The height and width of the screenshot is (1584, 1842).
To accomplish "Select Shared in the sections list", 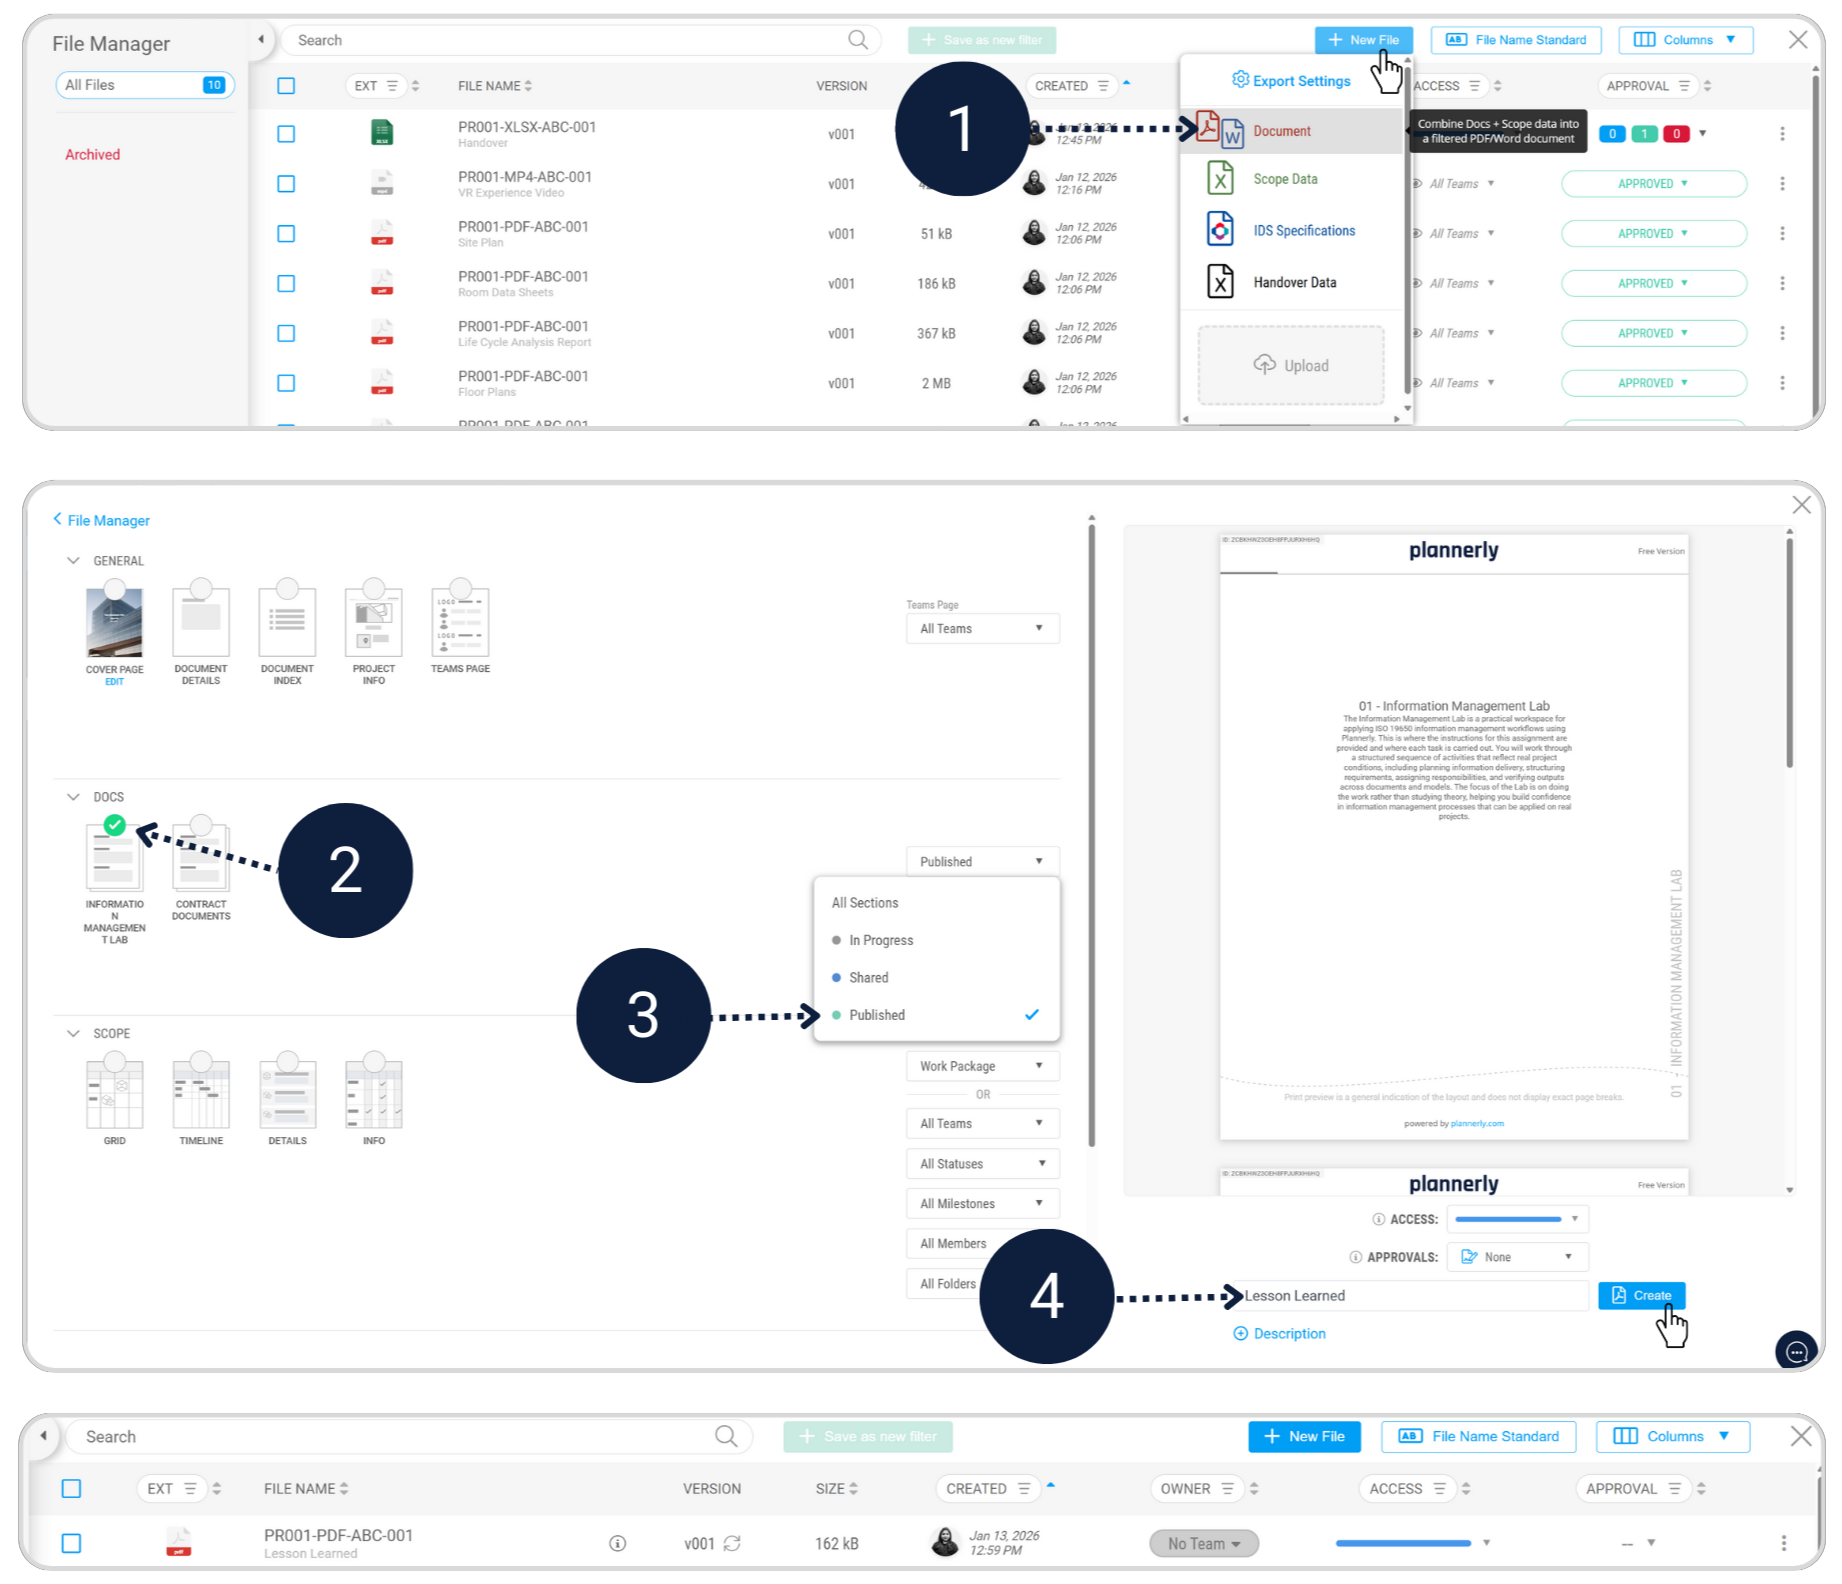I will [x=868, y=978].
